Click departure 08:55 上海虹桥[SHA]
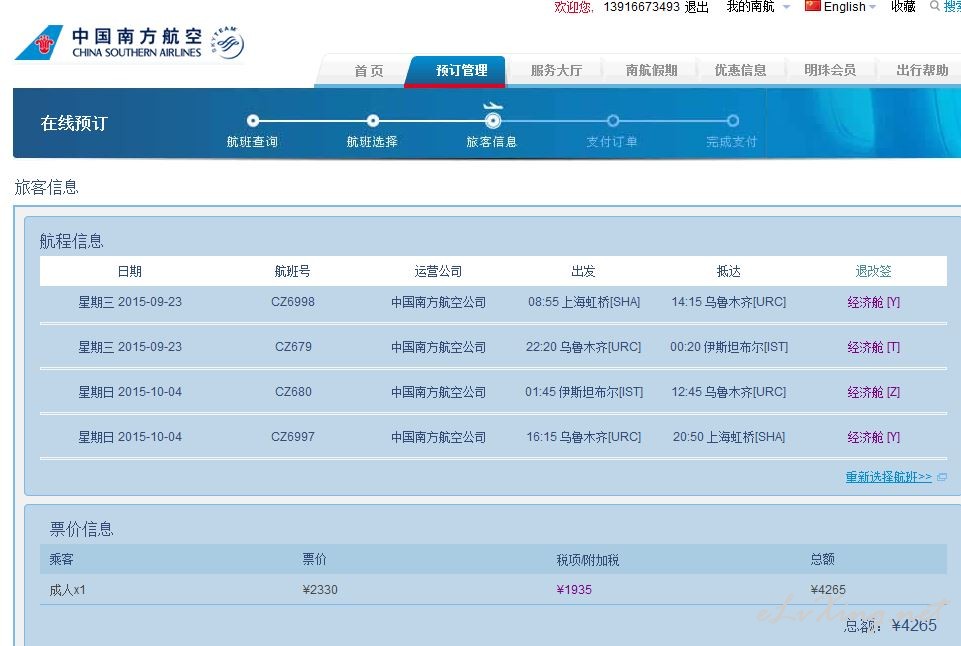 pyautogui.click(x=584, y=302)
